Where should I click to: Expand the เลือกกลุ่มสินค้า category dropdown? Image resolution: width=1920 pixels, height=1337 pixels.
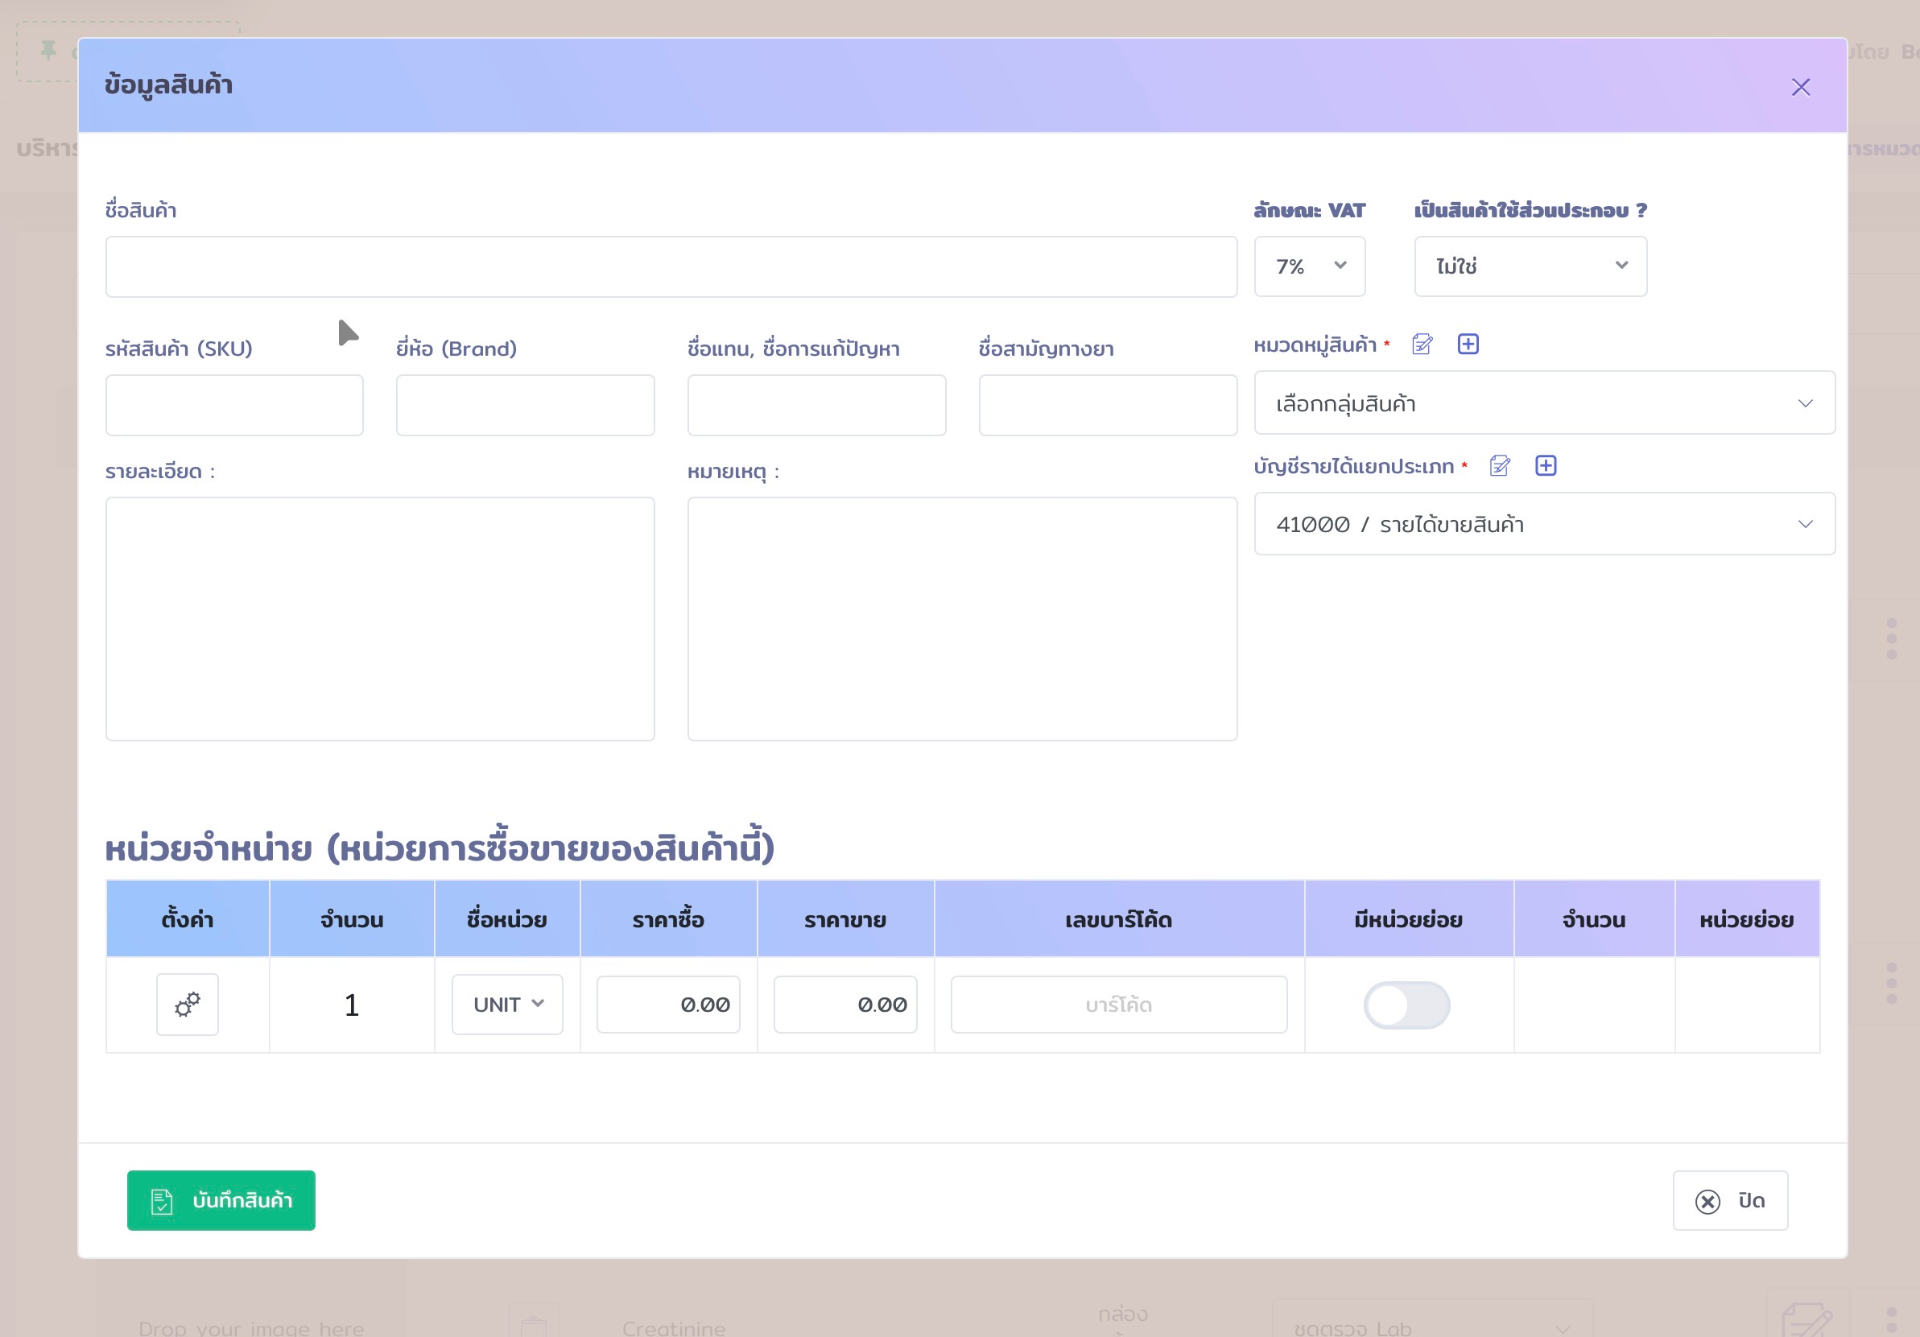pos(1544,403)
